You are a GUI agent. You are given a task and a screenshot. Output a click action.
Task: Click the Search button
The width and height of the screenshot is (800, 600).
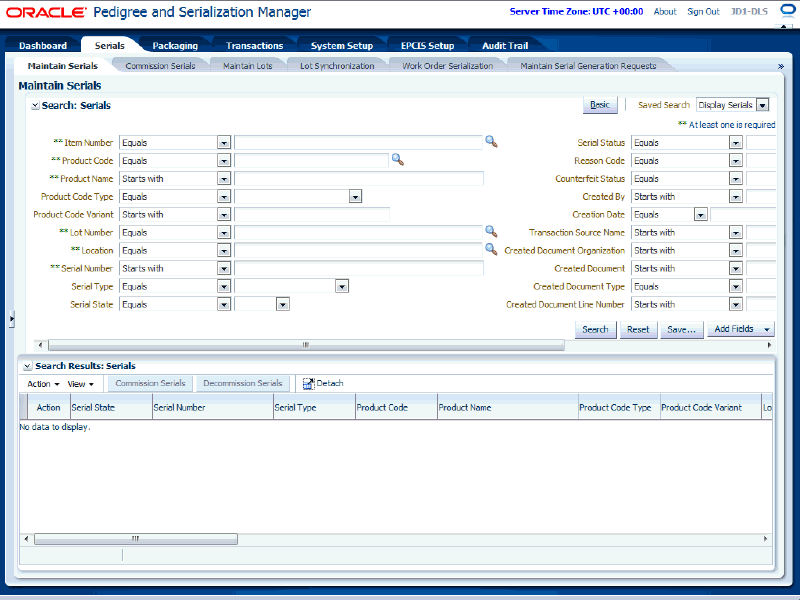595,330
